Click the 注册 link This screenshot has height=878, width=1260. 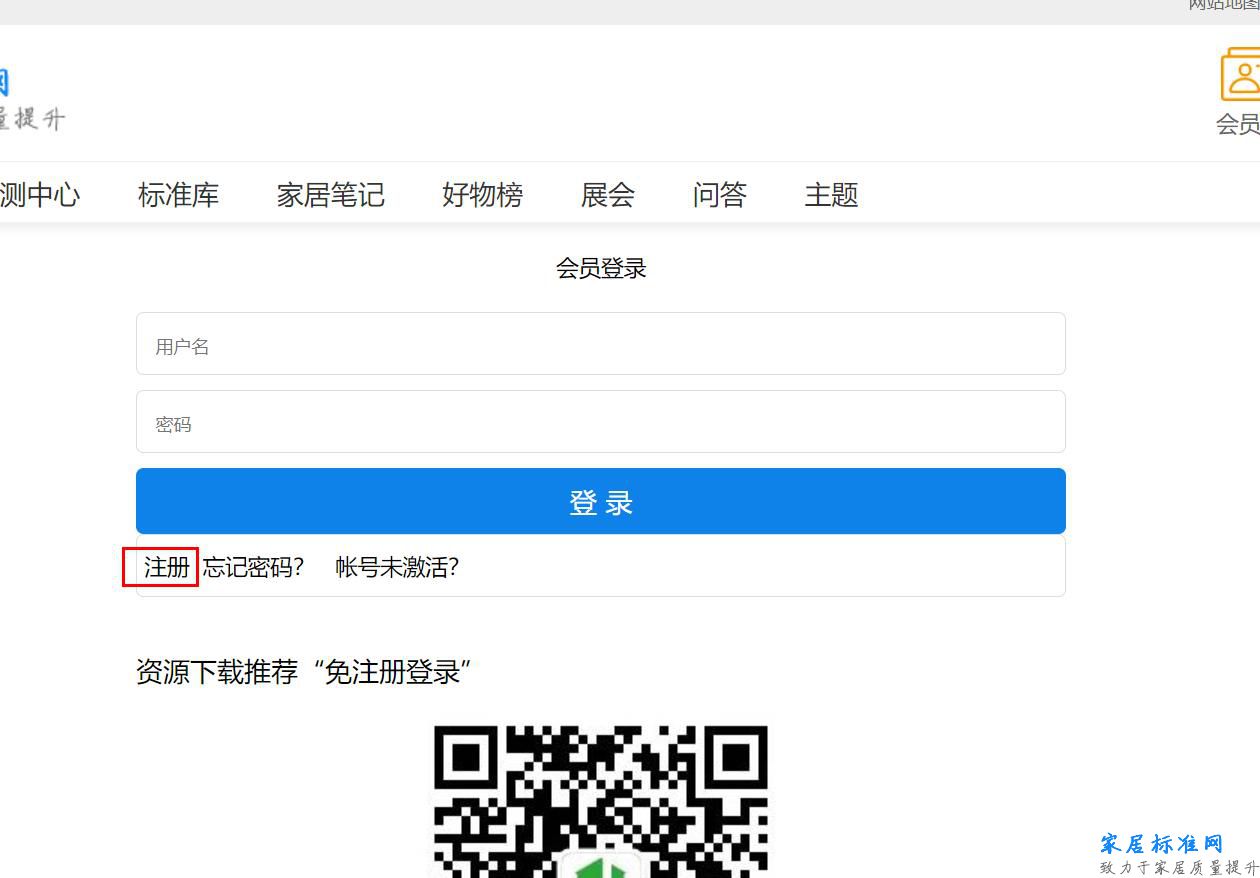[166, 567]
